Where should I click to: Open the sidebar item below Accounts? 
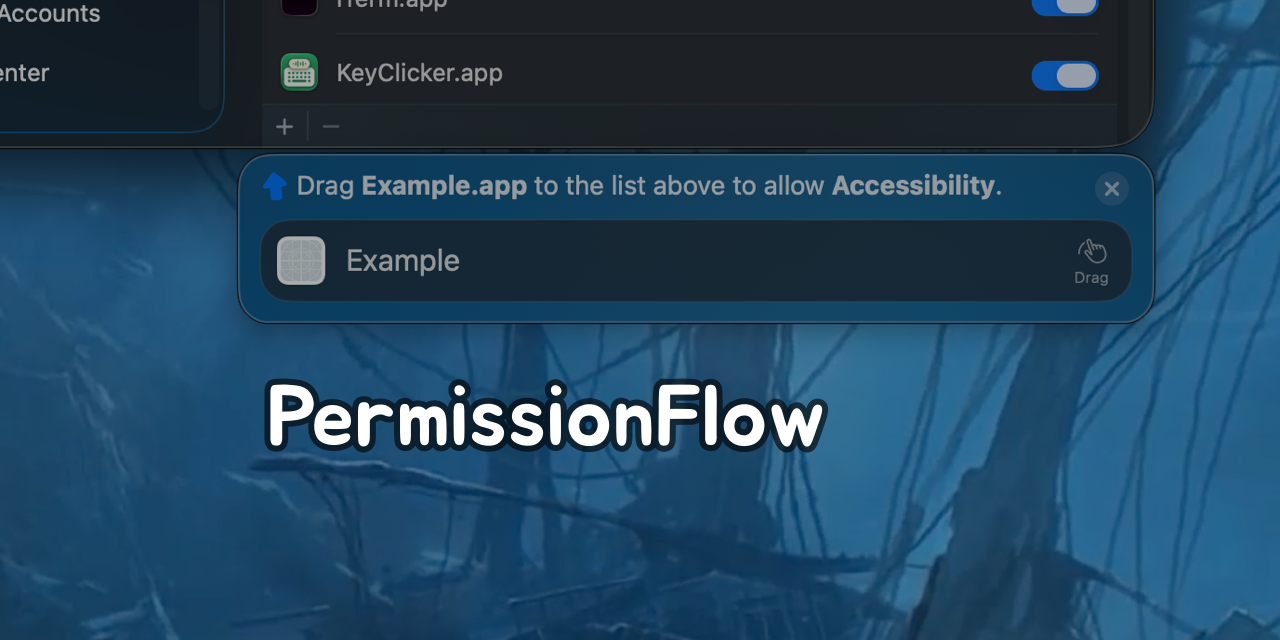25,72
